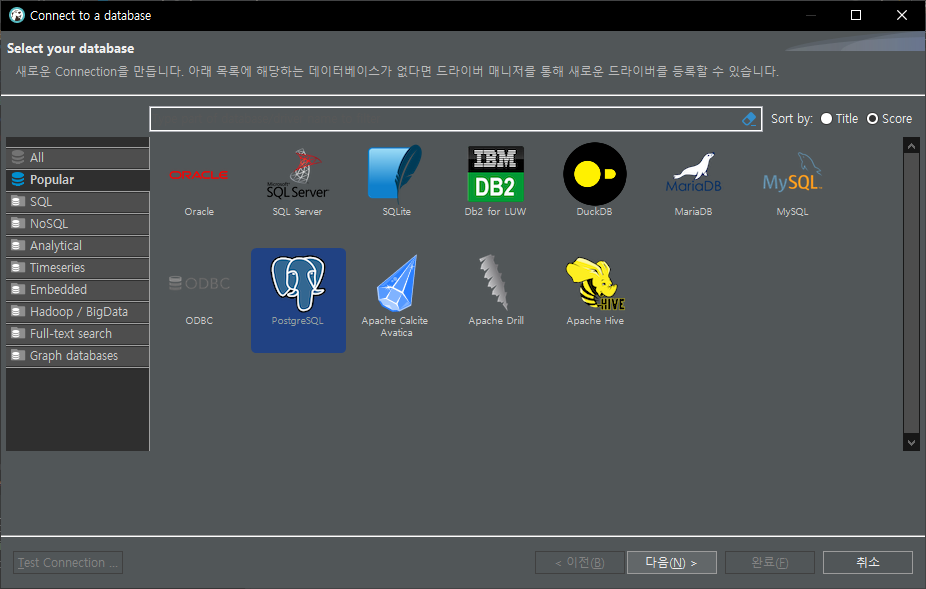
Task: Select the Embedded category
Action: point(77,289)
